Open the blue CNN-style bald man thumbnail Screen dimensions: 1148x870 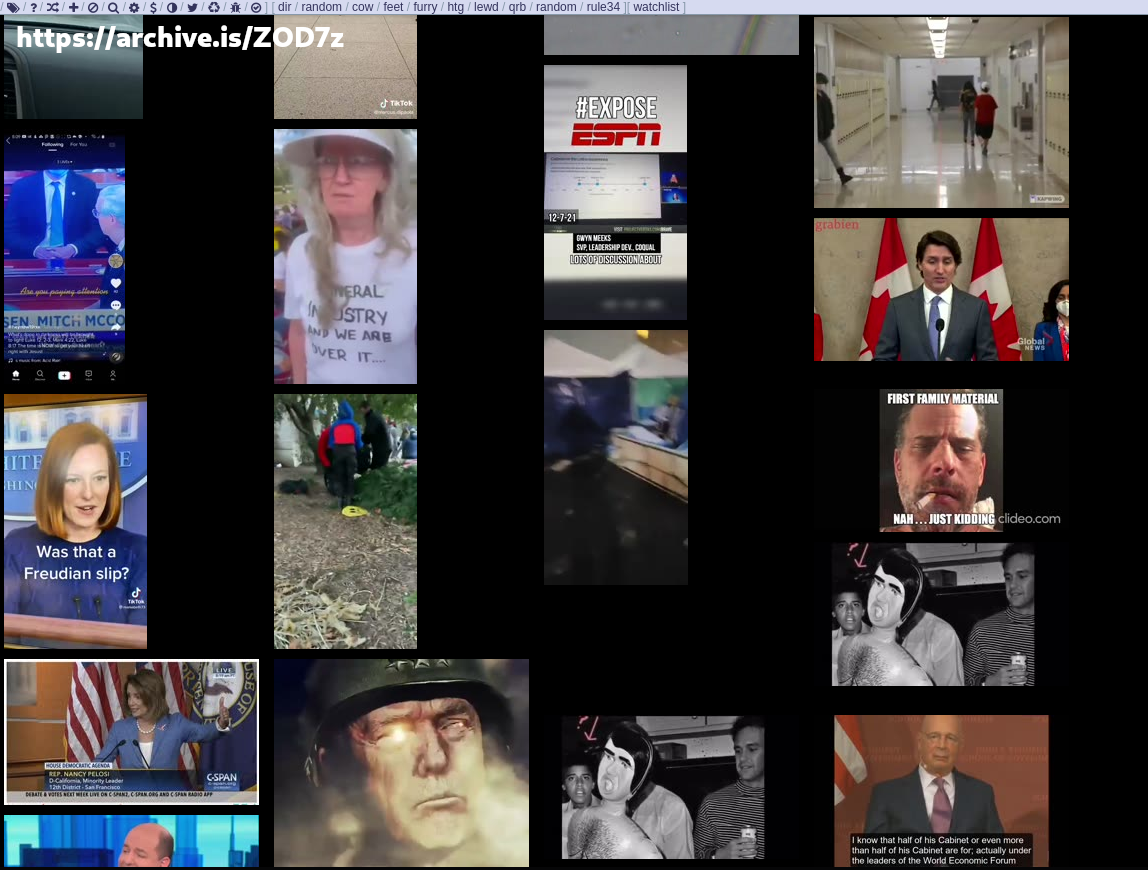132,841
